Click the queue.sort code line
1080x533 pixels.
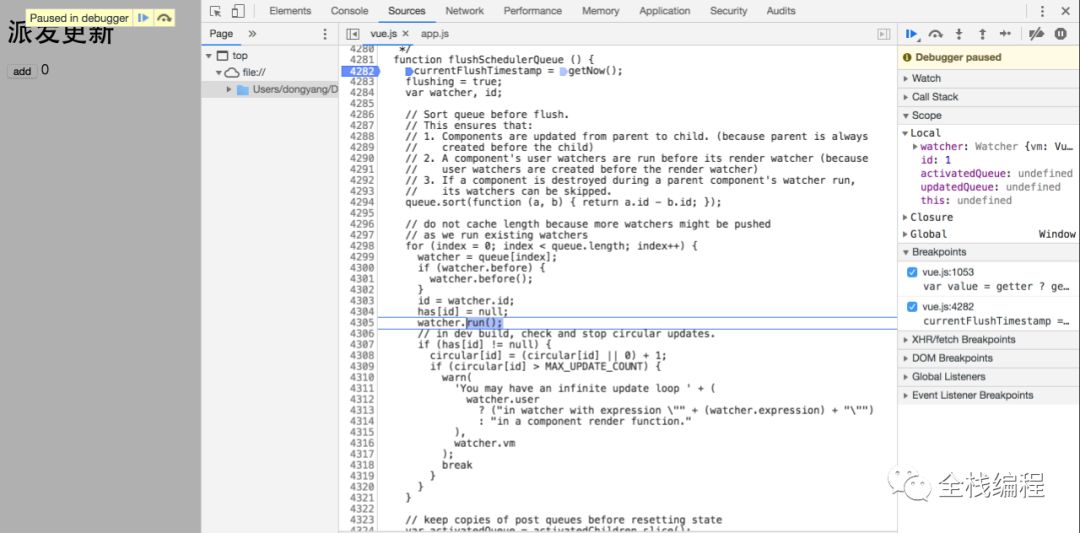pos(563,202)
